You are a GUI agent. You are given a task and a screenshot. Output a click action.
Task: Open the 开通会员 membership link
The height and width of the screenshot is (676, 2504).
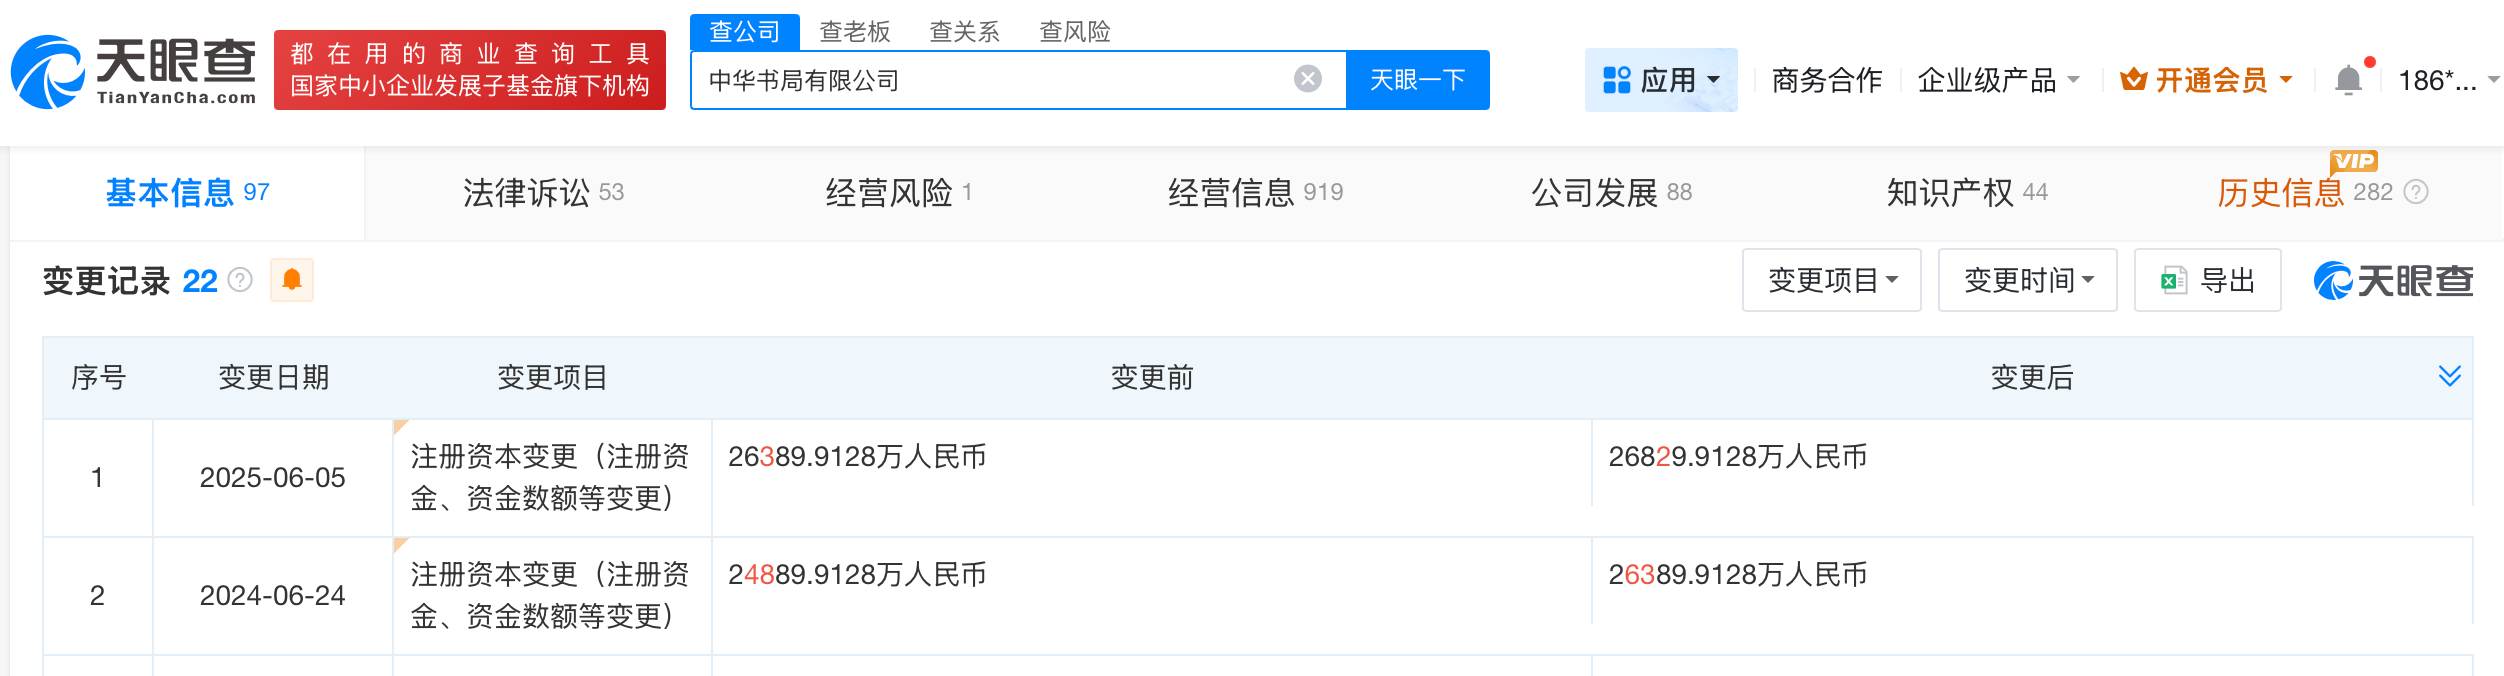(x=2210, y=78)
